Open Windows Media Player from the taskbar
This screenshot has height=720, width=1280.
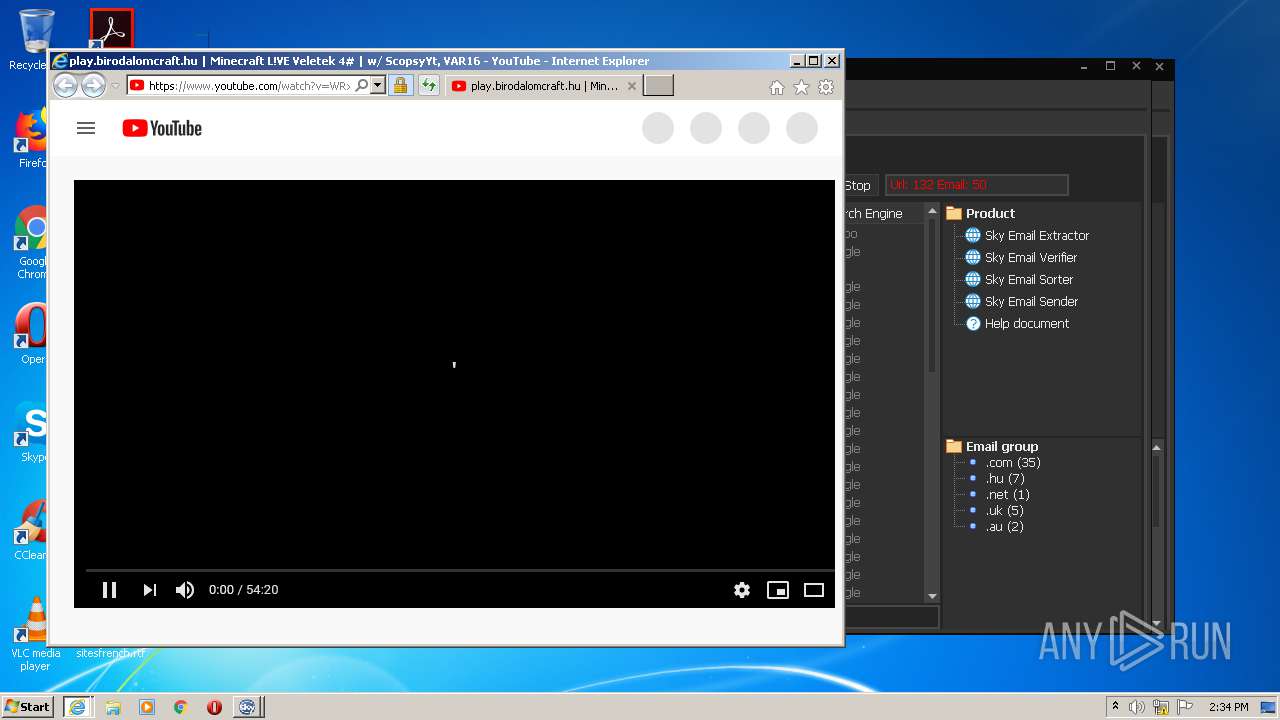(x=147, y=707)
